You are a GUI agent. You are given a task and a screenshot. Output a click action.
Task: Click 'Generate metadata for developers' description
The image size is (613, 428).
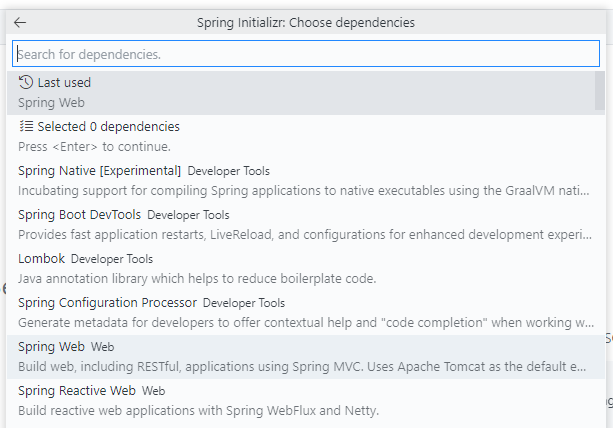click(x=306, y=322)
